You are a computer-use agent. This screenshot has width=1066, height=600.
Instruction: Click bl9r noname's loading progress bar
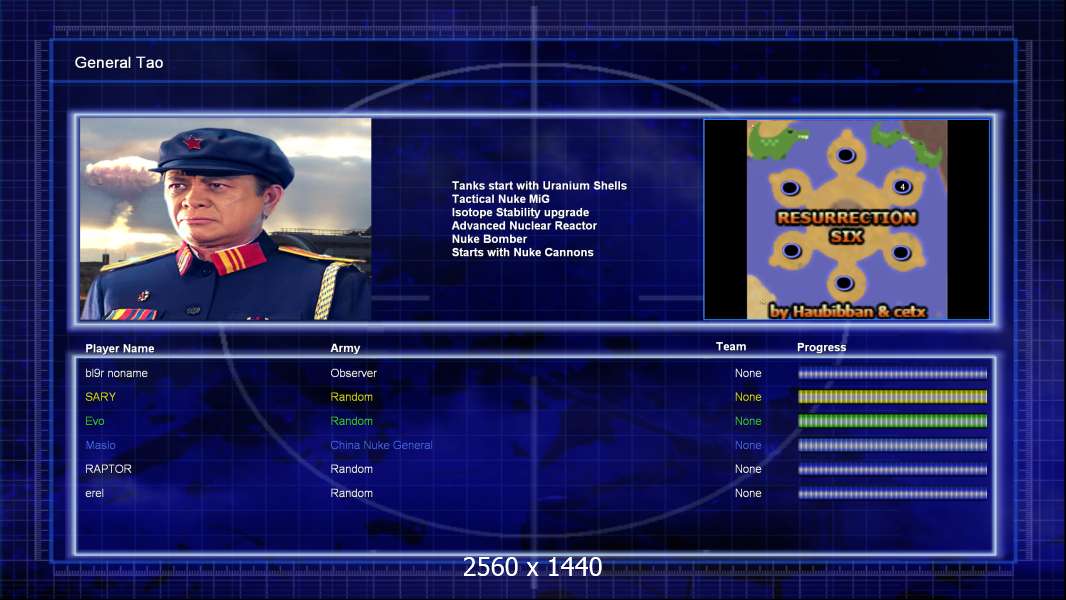pyautogui.click(x=893, y=374)
